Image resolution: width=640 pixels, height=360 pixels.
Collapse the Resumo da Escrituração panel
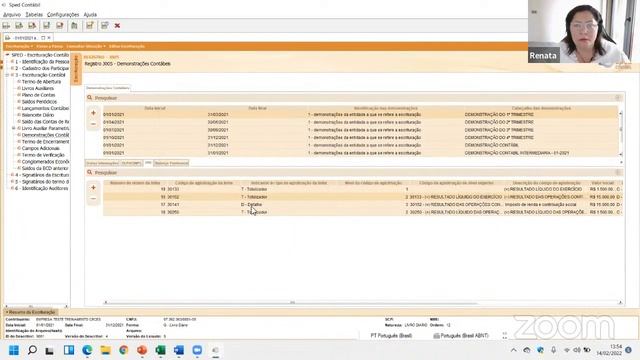click(30, 312)
